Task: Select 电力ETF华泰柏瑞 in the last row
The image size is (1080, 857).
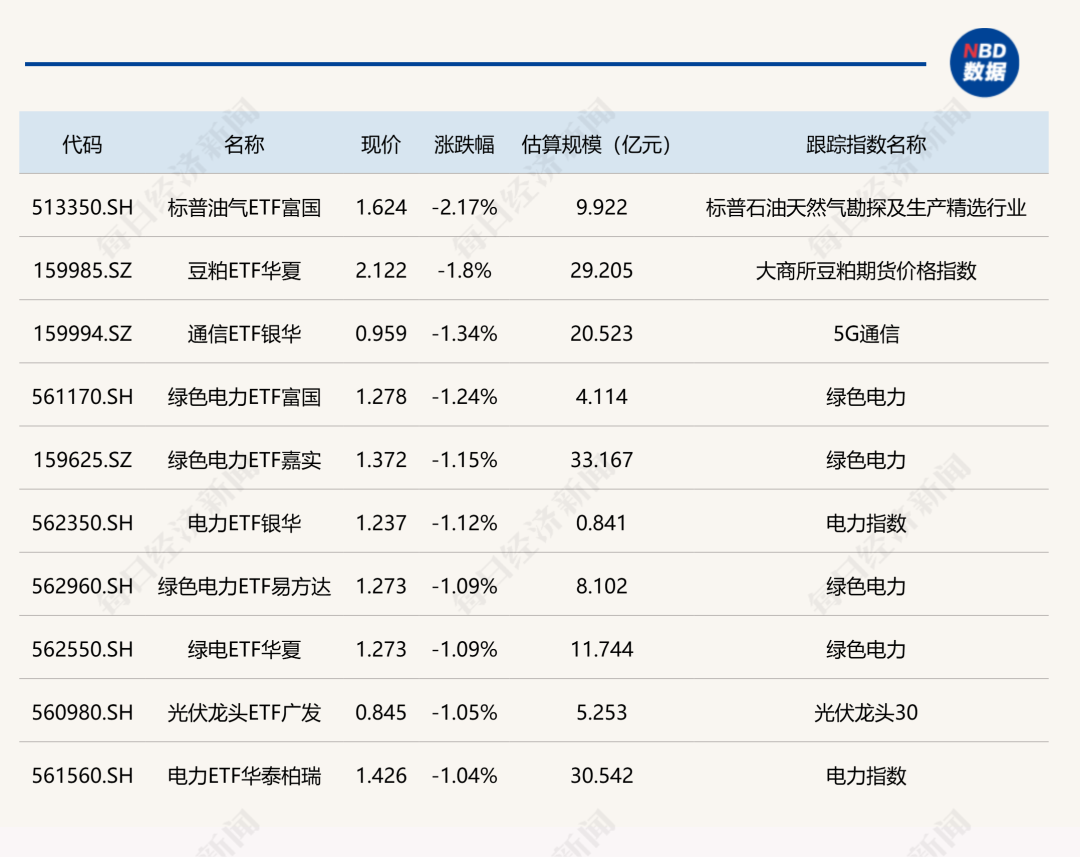Action: (244, 775)
